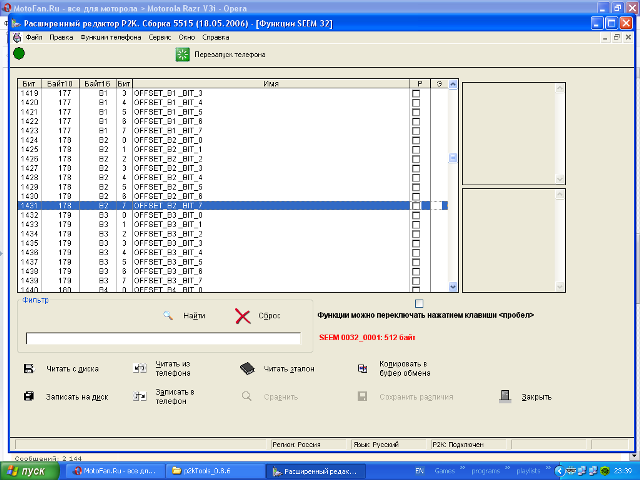
Task: Toggle P checkbox for OFFSET_B3_BIT_7
Action: tap(416, 281)
